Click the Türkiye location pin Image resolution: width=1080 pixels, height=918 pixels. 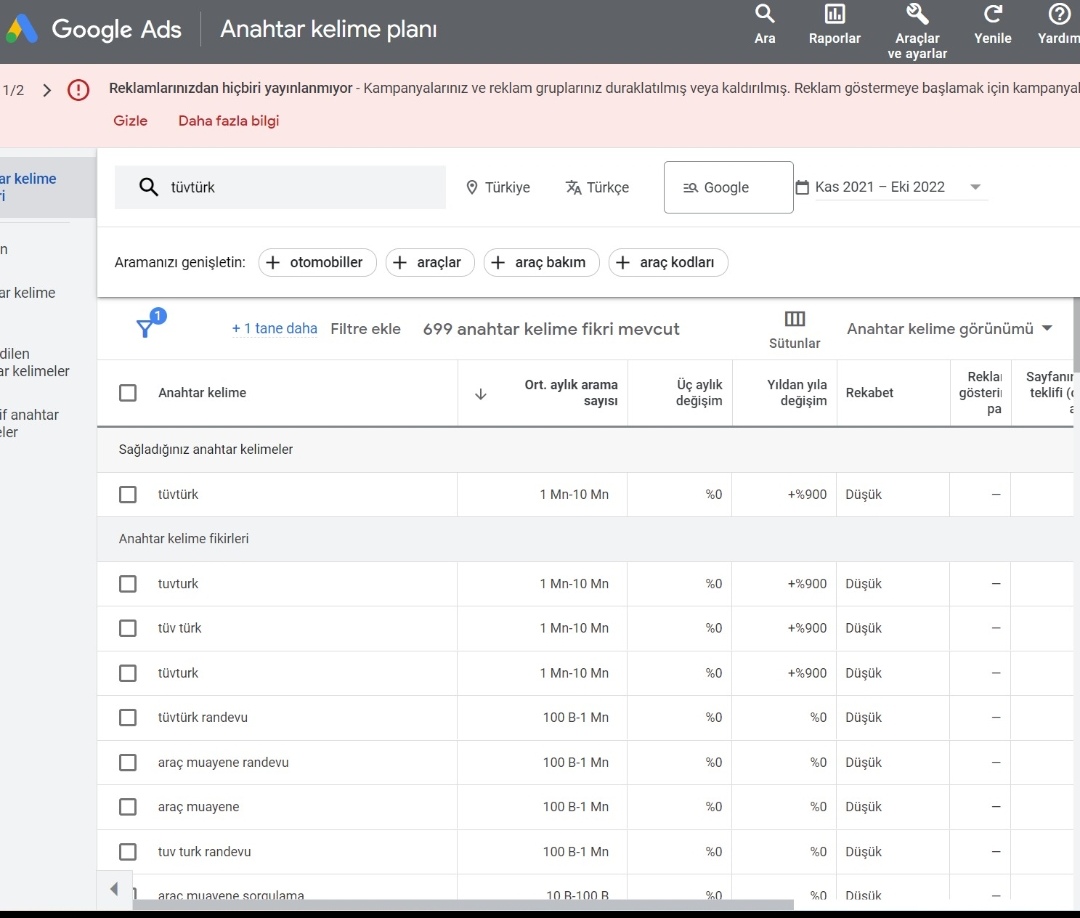472,187
